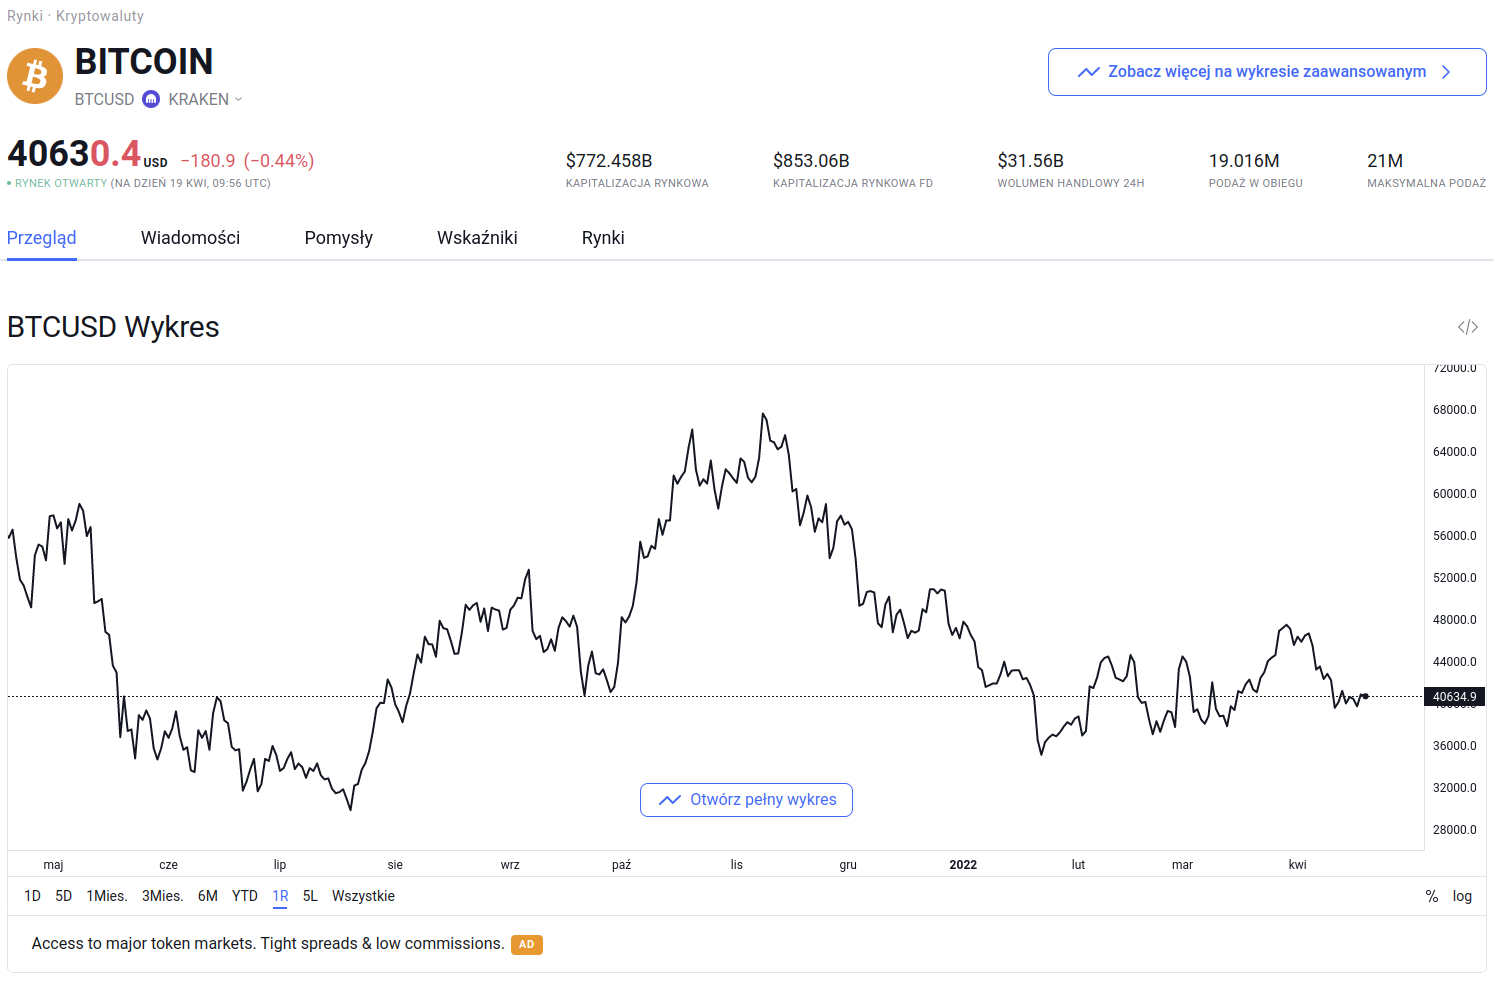Click the chart icon inside Otwórz pełny wykres
The image size is (1494, 981).
coord(668,799)
